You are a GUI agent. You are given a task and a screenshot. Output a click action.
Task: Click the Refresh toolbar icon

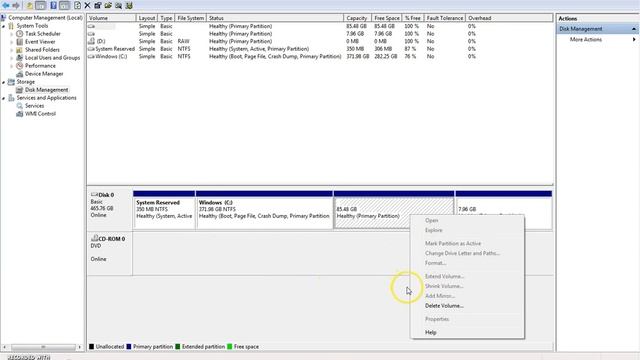click(78, 5)
